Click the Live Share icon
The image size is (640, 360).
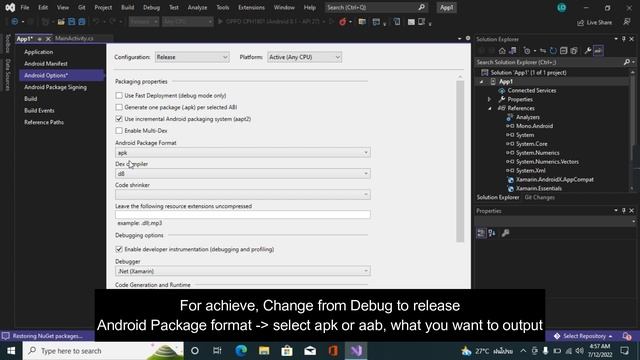pos(580,22)
